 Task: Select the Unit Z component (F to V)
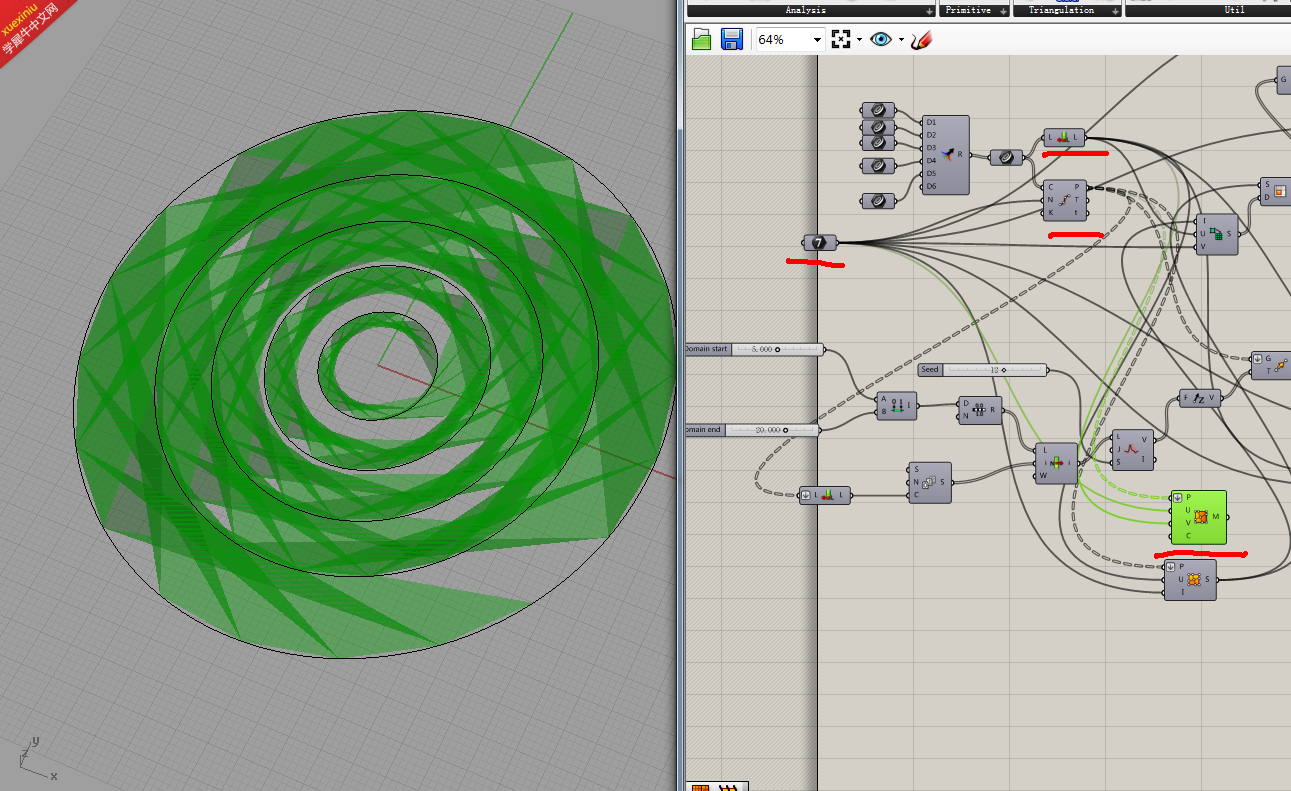pos(1200,398)
